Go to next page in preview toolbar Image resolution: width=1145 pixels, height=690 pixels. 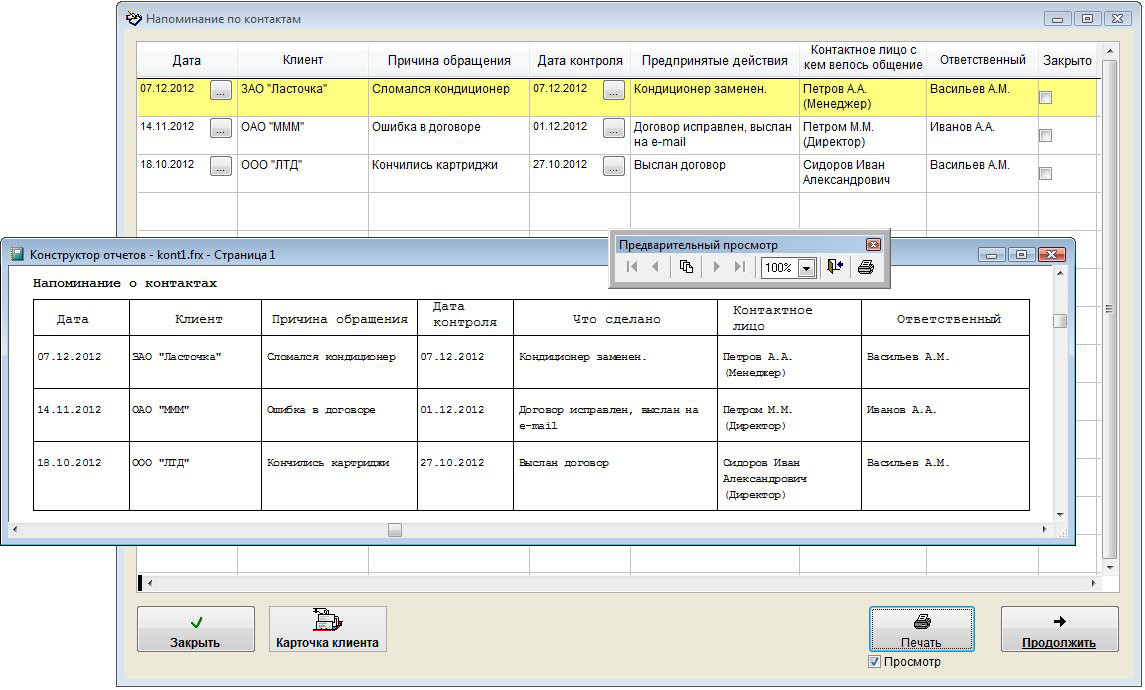(x=716, y=267)
